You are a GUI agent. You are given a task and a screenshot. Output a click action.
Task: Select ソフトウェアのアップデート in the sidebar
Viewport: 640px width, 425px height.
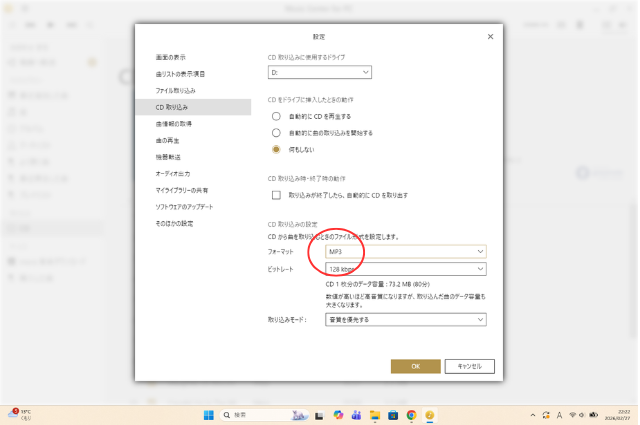pos(184,206)
